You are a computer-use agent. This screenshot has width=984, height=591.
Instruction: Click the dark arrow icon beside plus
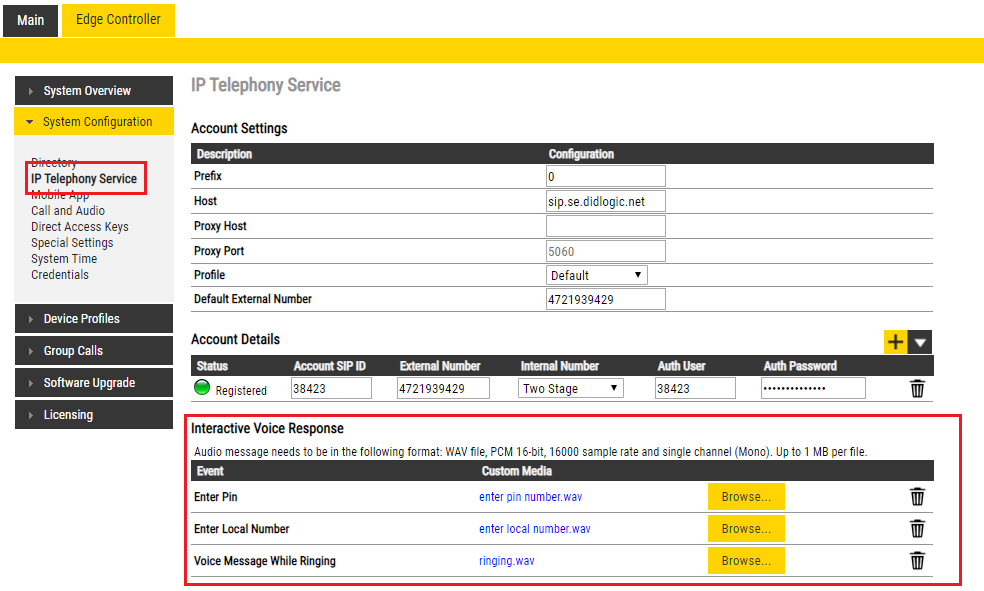click(x=920, y=342)
